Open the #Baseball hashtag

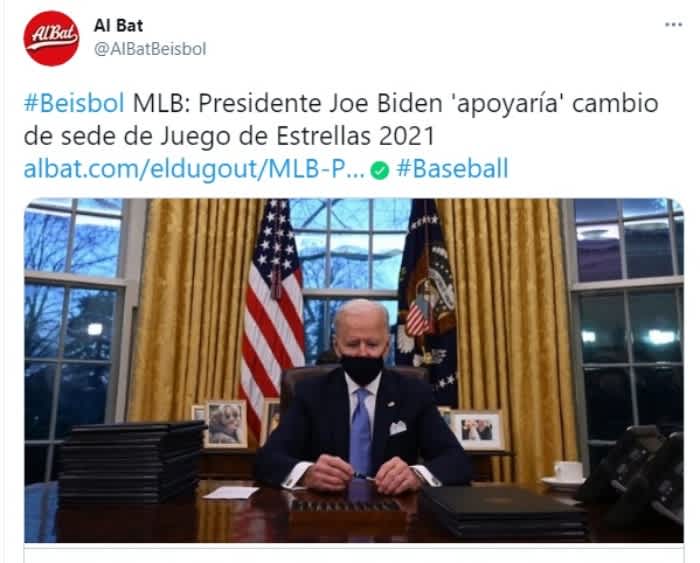click(452, 169)
